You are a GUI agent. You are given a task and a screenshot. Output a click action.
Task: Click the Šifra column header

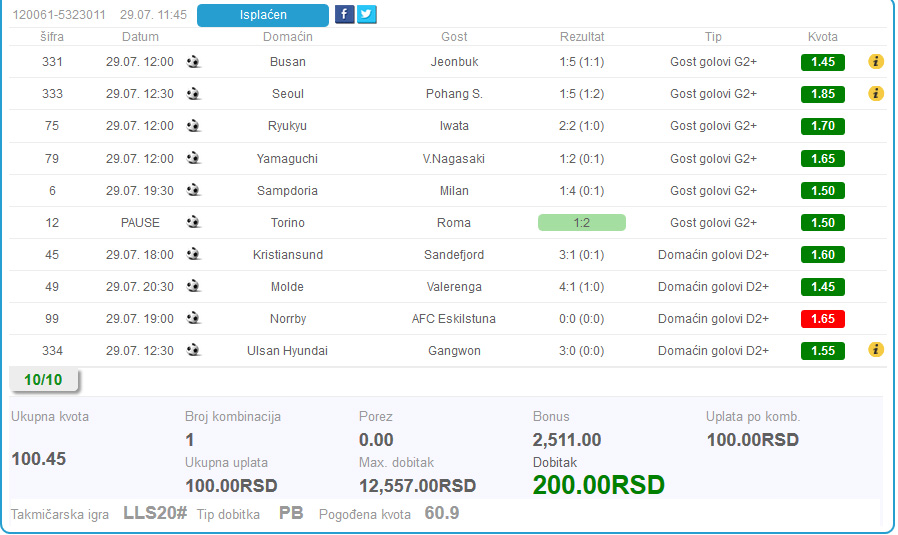(52, 37)
